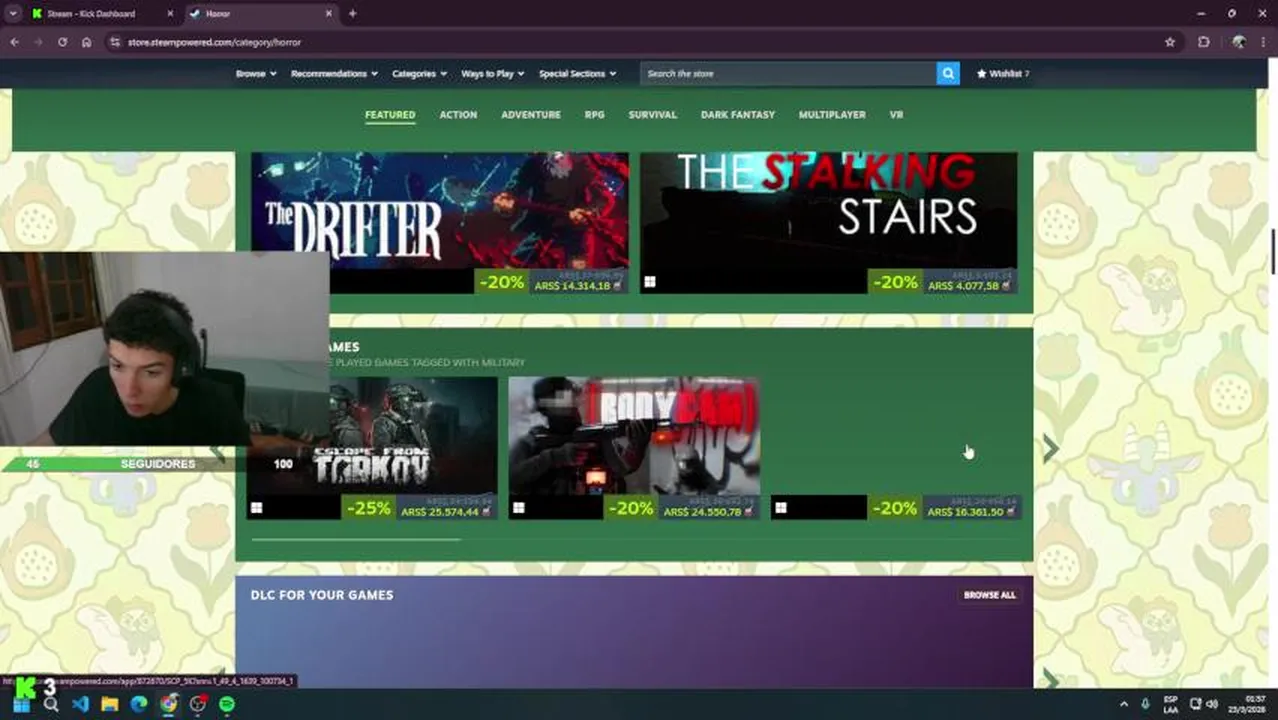Viewport: 1278px width, 720px height.
Task: Expand the Recommendations dropdown menu
Action: point(334,73)
